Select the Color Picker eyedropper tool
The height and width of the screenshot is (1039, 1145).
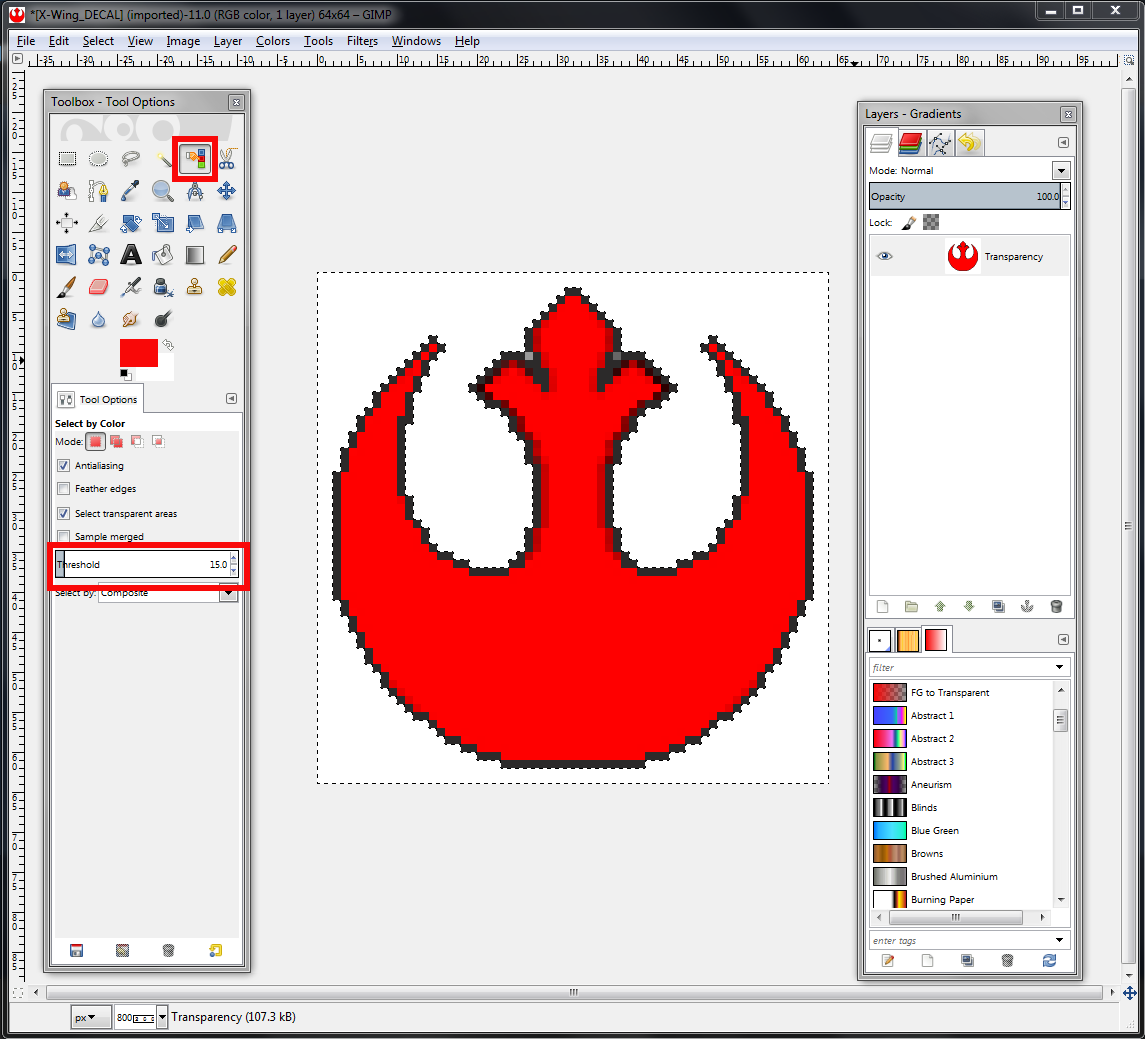pos(131,191)
